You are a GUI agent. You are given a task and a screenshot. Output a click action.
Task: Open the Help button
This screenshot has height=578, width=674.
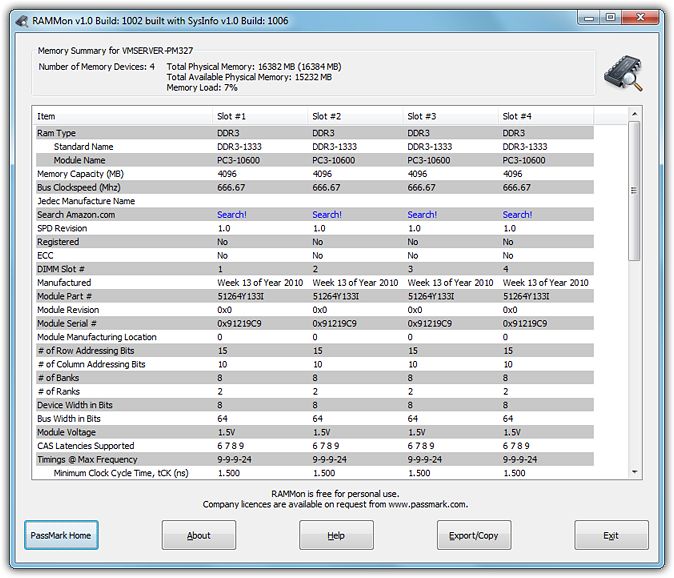[336, 535]
